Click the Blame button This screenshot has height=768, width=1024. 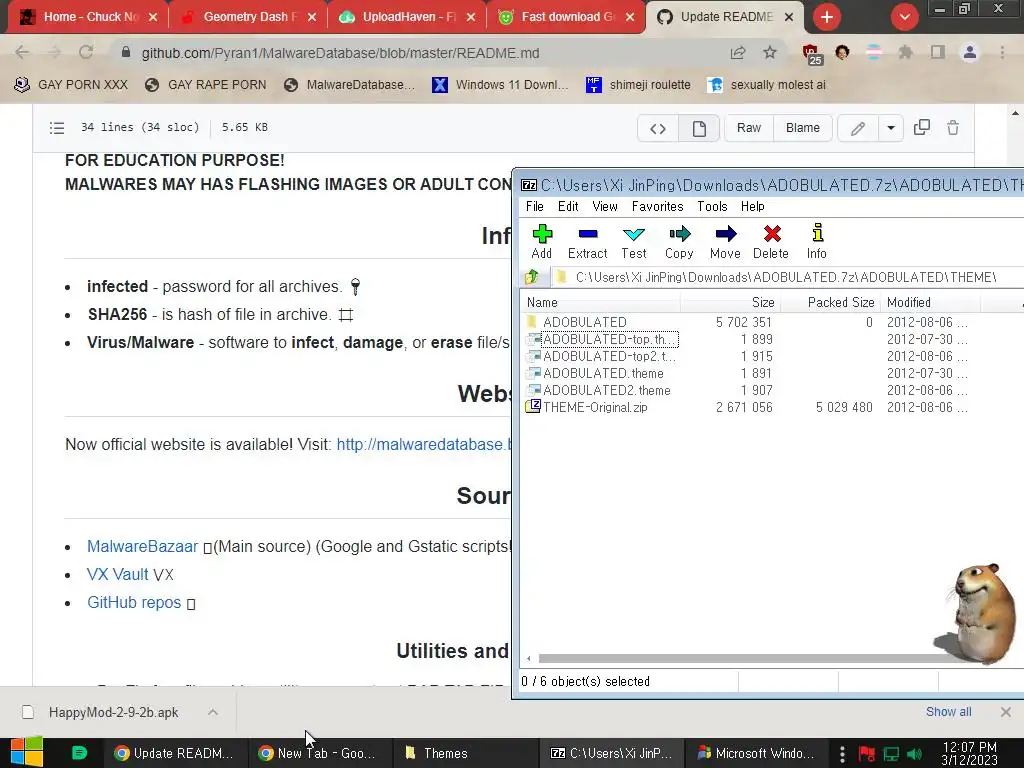[x=803, y=128]
